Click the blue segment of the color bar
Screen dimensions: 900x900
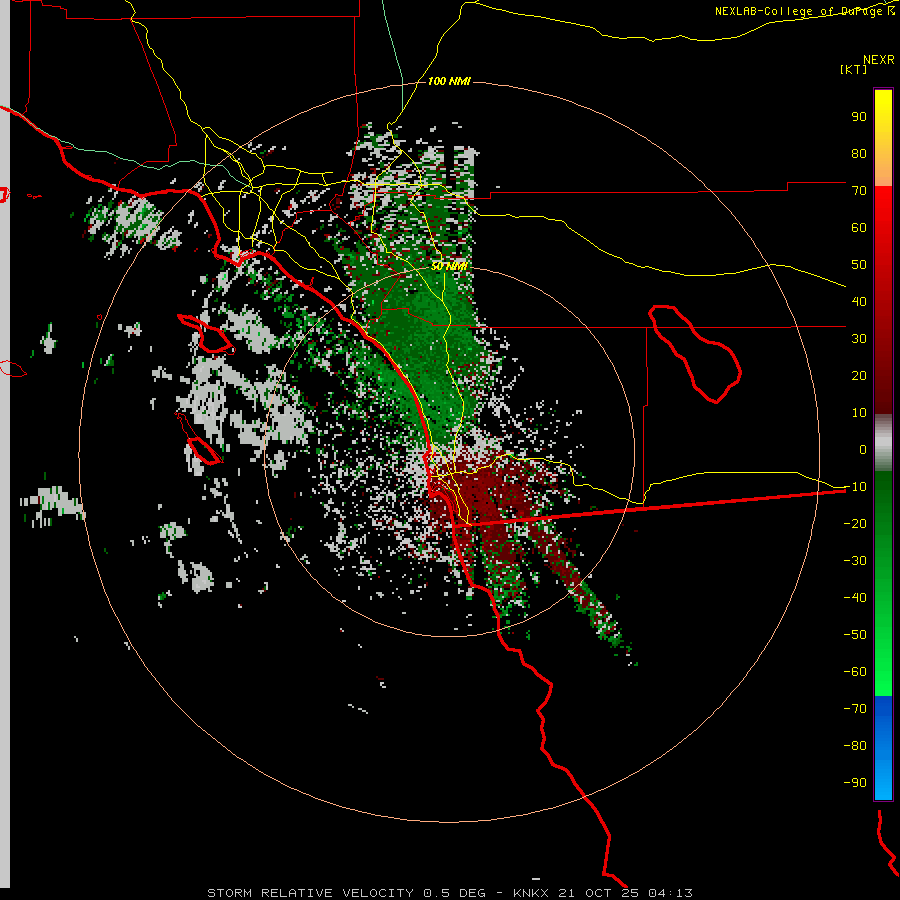(883, 748)
